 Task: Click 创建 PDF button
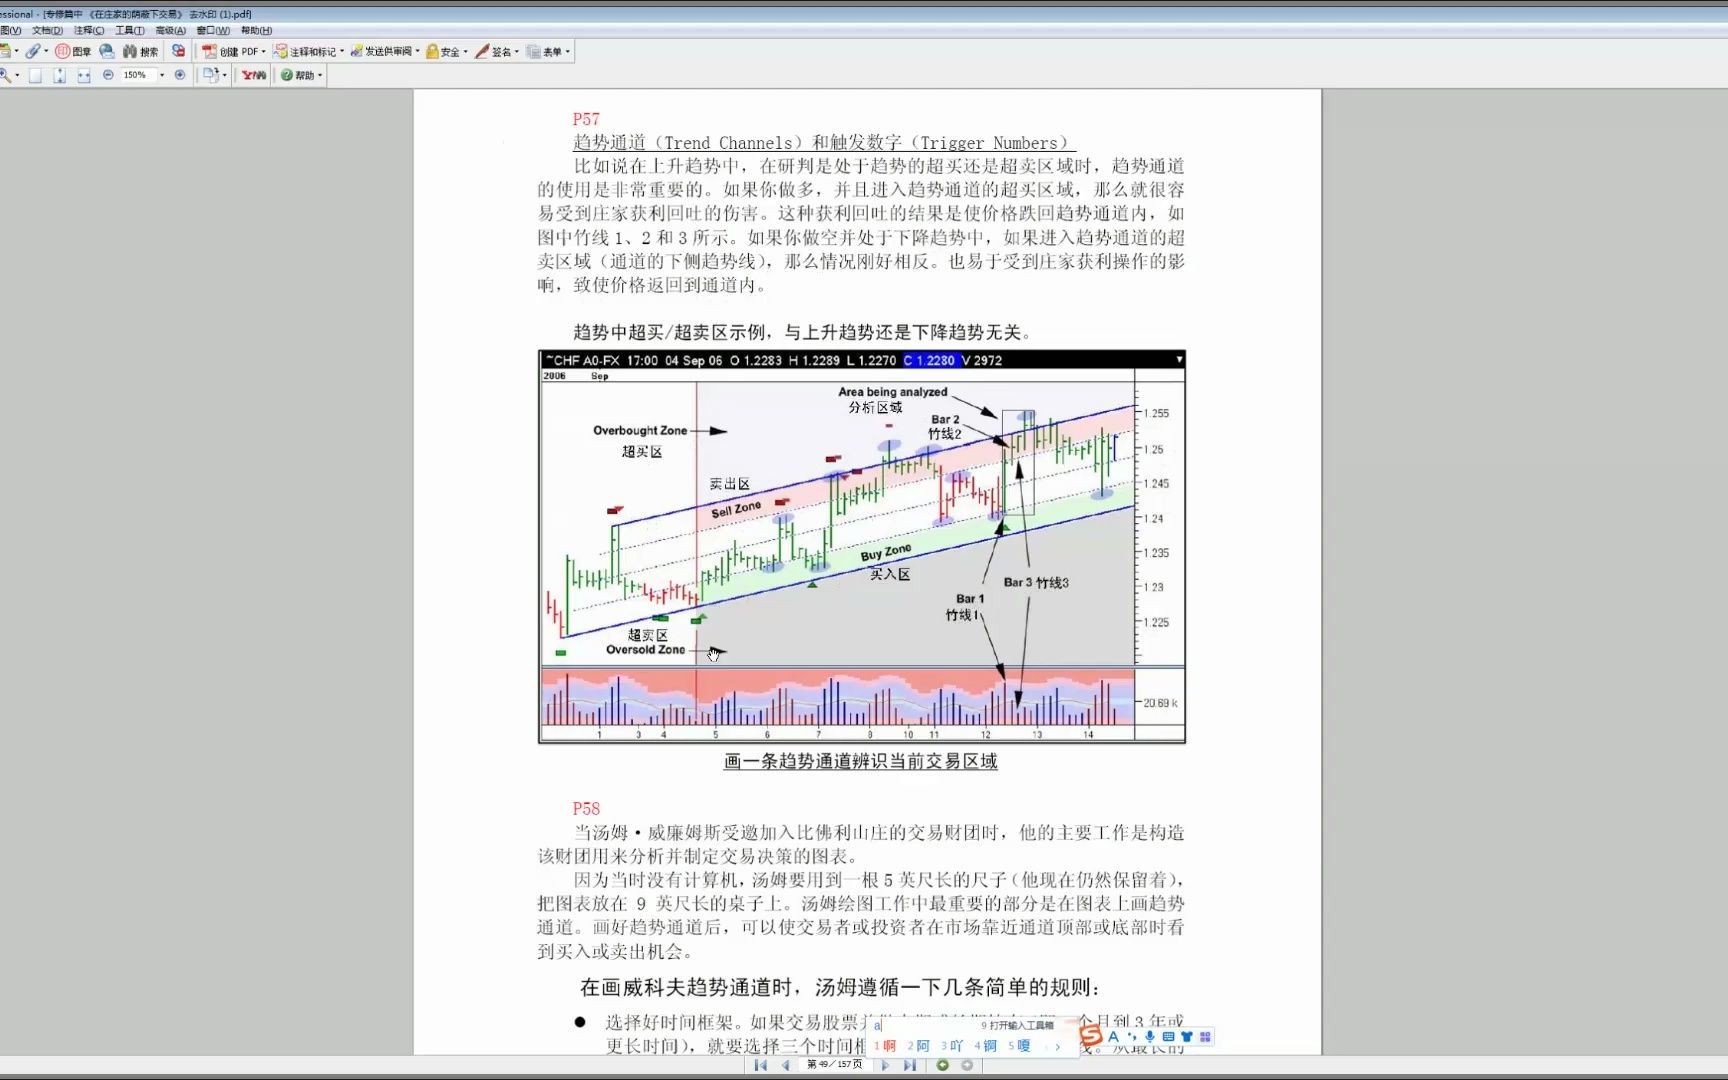[x=230, y=51]
